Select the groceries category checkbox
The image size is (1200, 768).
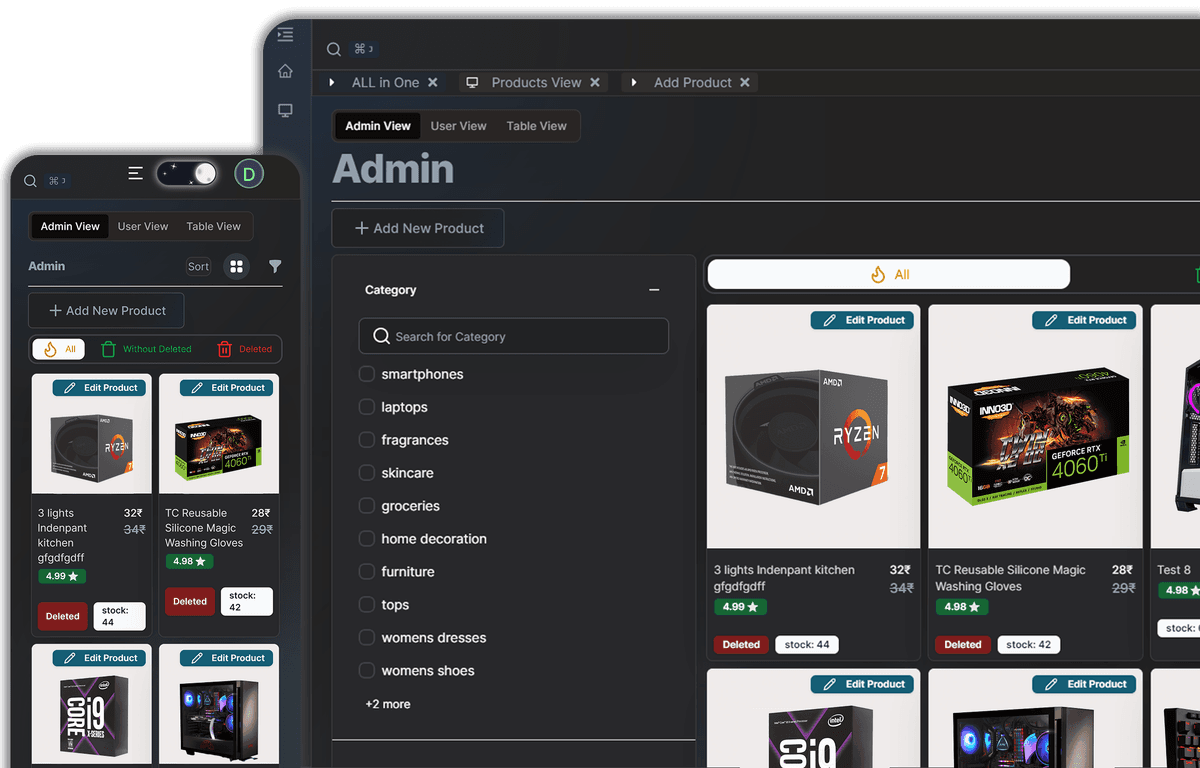tap(367, 506)
